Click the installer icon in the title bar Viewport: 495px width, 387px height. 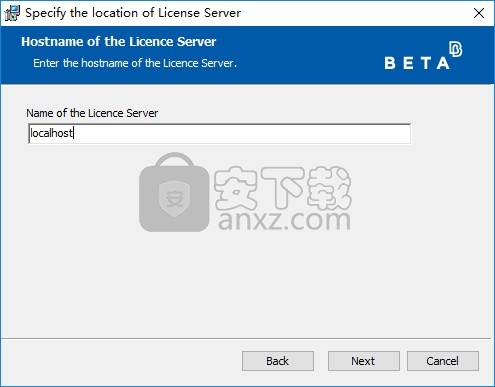pyautogui.click(x=12, y=13)
